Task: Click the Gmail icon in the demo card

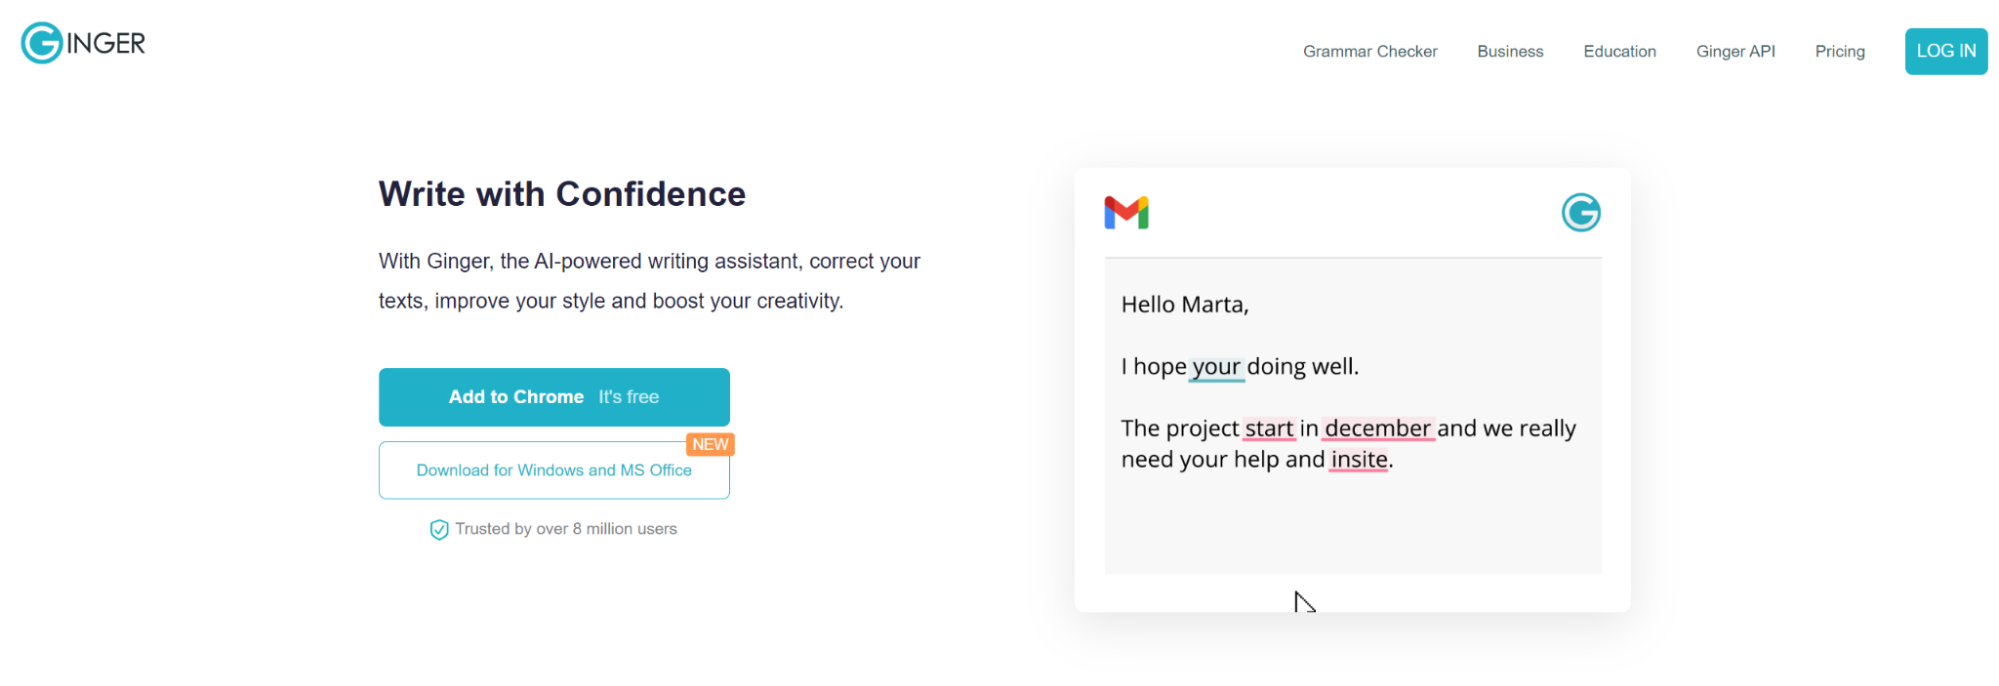Action: (1126, 213)
